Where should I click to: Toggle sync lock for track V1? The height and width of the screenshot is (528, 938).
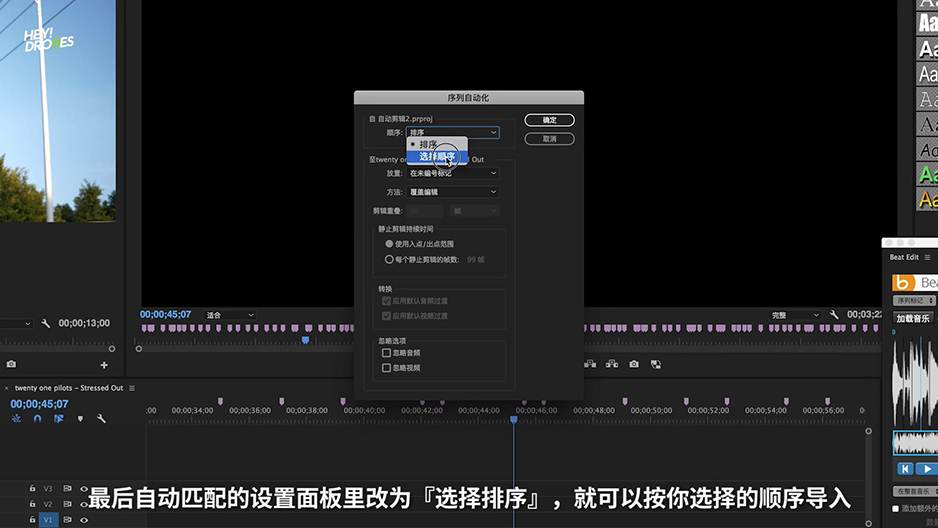[67, 520]
